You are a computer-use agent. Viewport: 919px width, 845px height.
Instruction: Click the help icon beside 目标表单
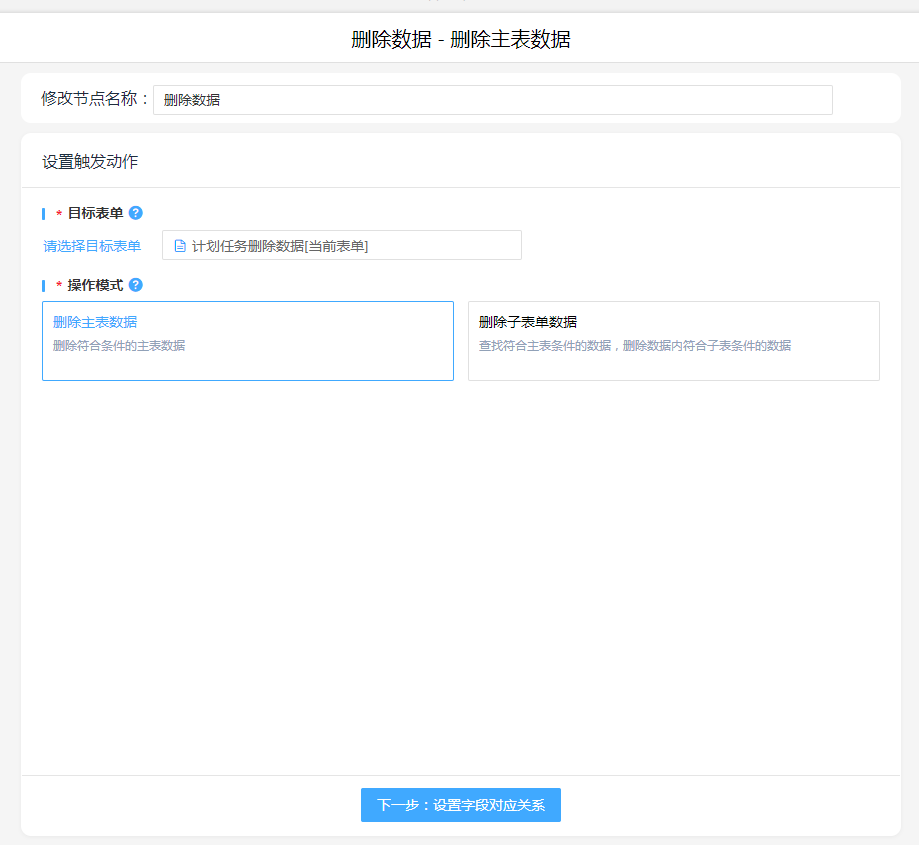click(136, 213)
